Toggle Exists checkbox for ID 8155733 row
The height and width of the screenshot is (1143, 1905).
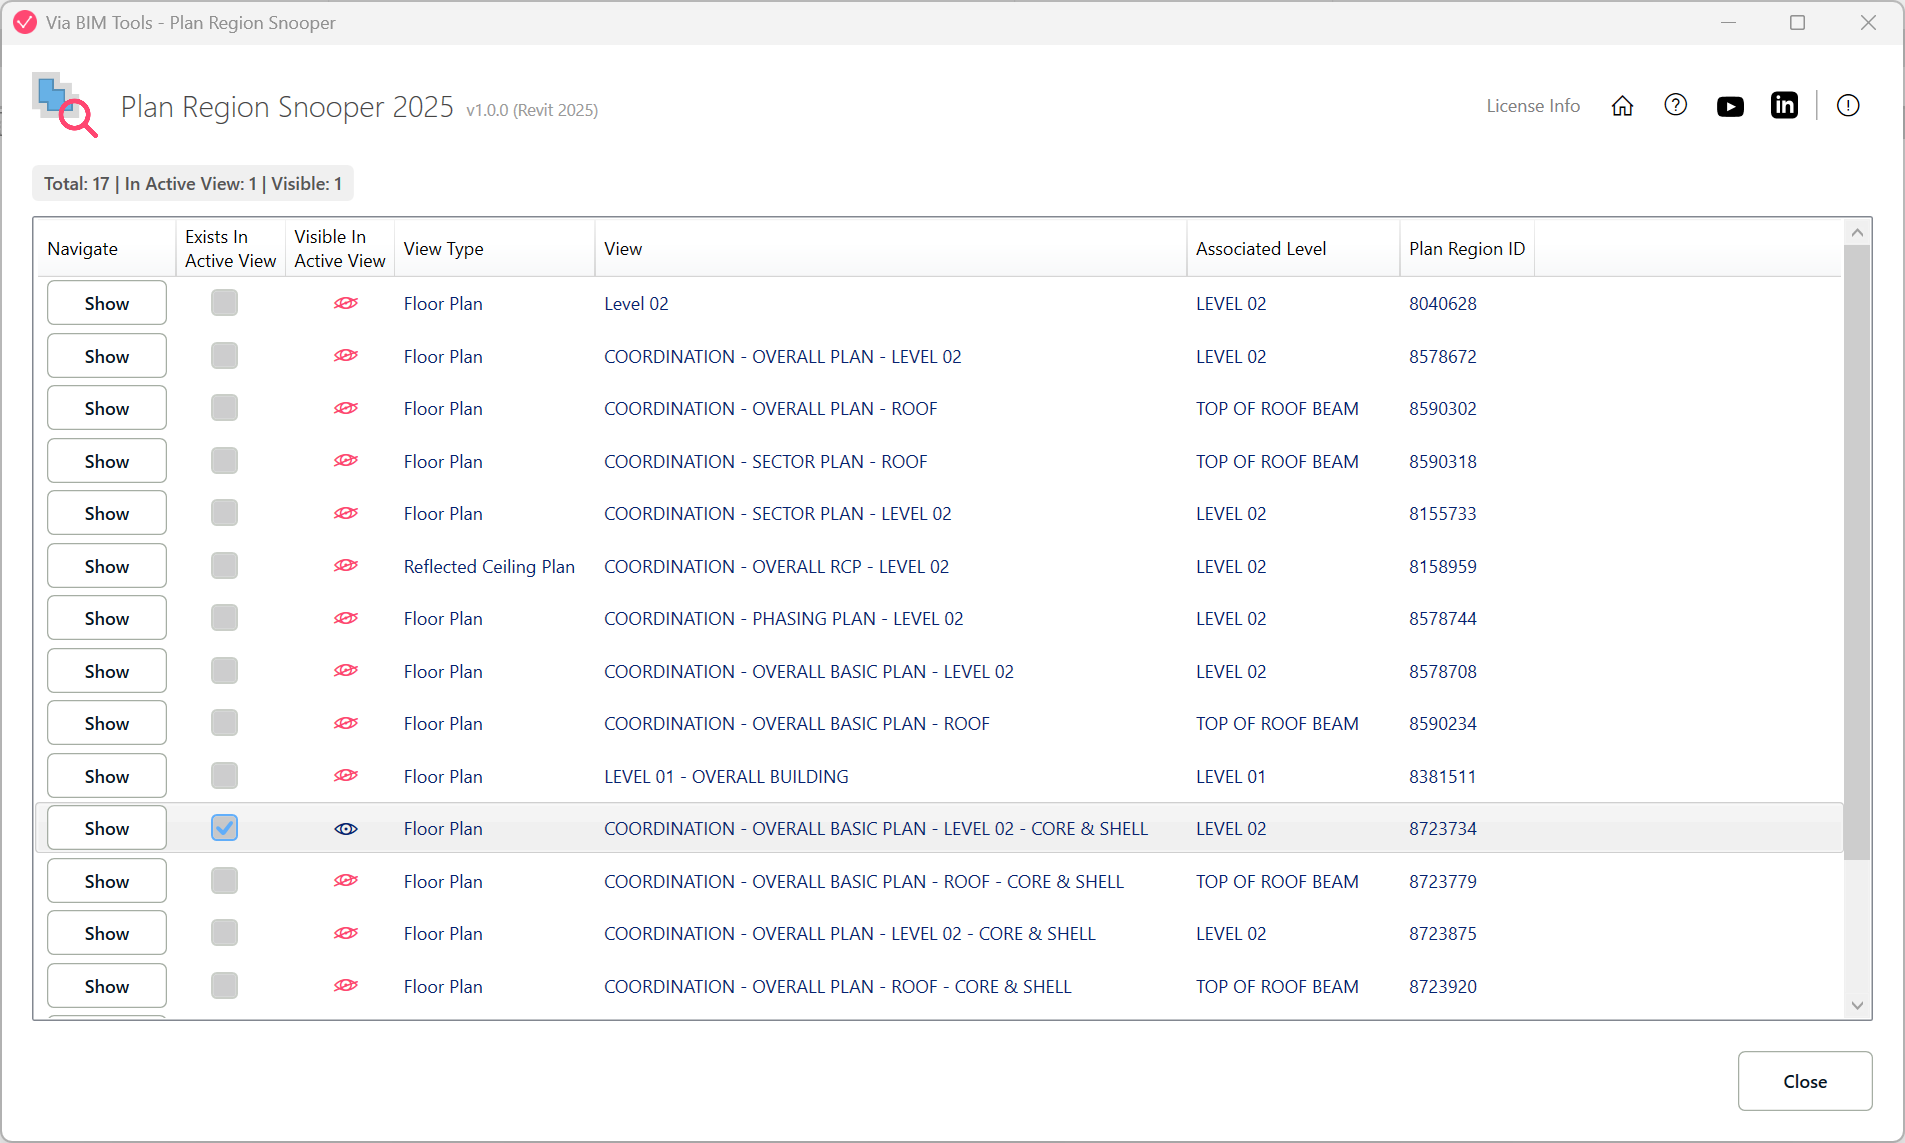[x=224, y=513]
